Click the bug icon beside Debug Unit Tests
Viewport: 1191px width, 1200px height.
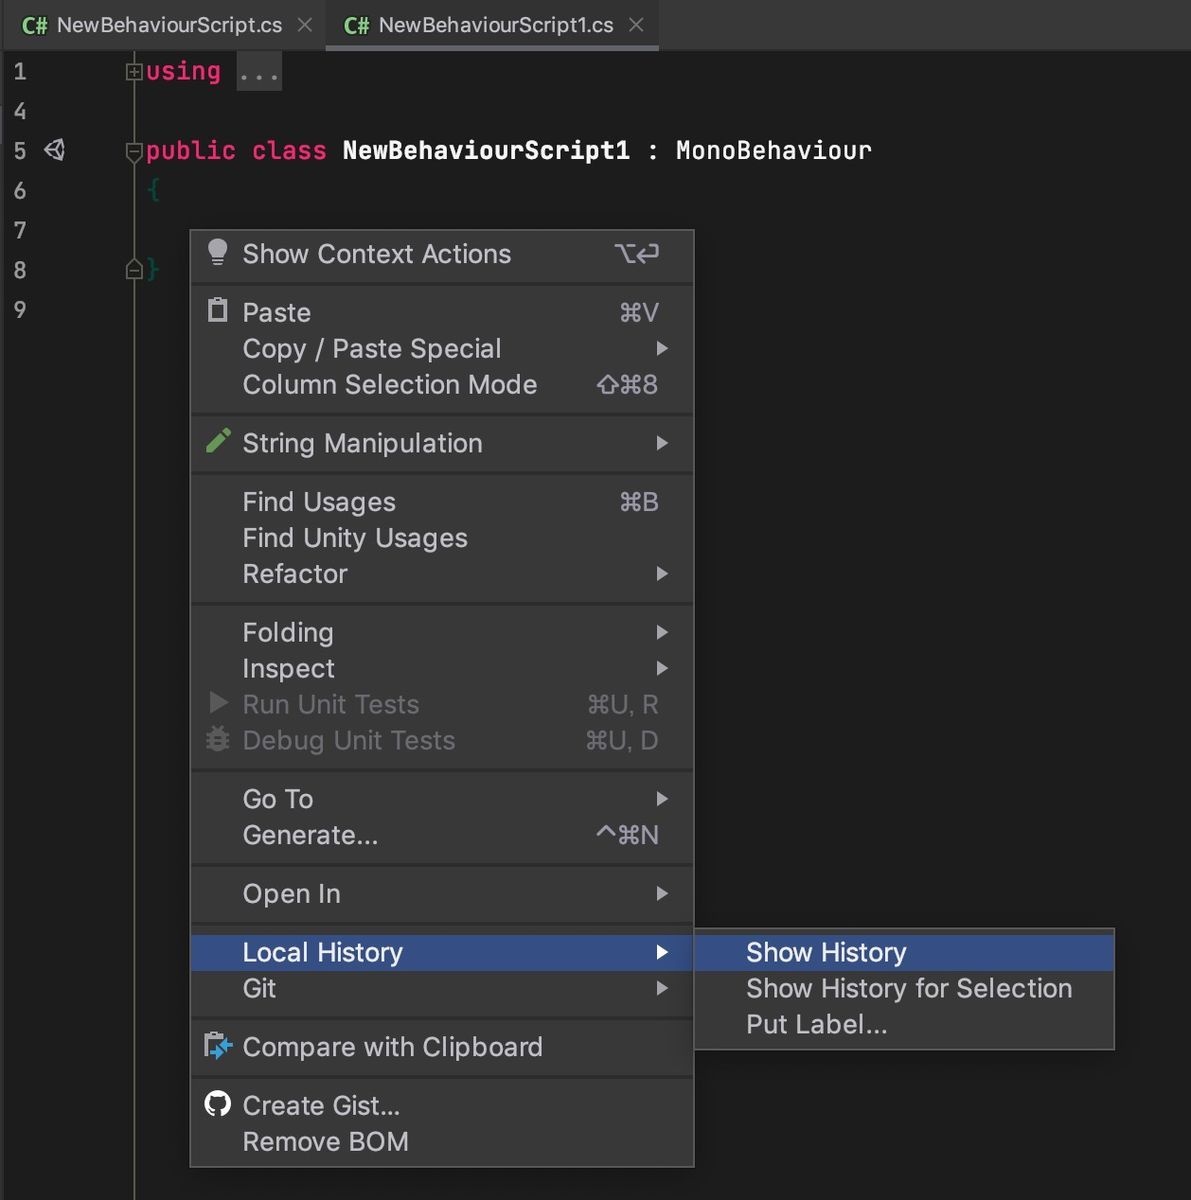tap(218, 740)
